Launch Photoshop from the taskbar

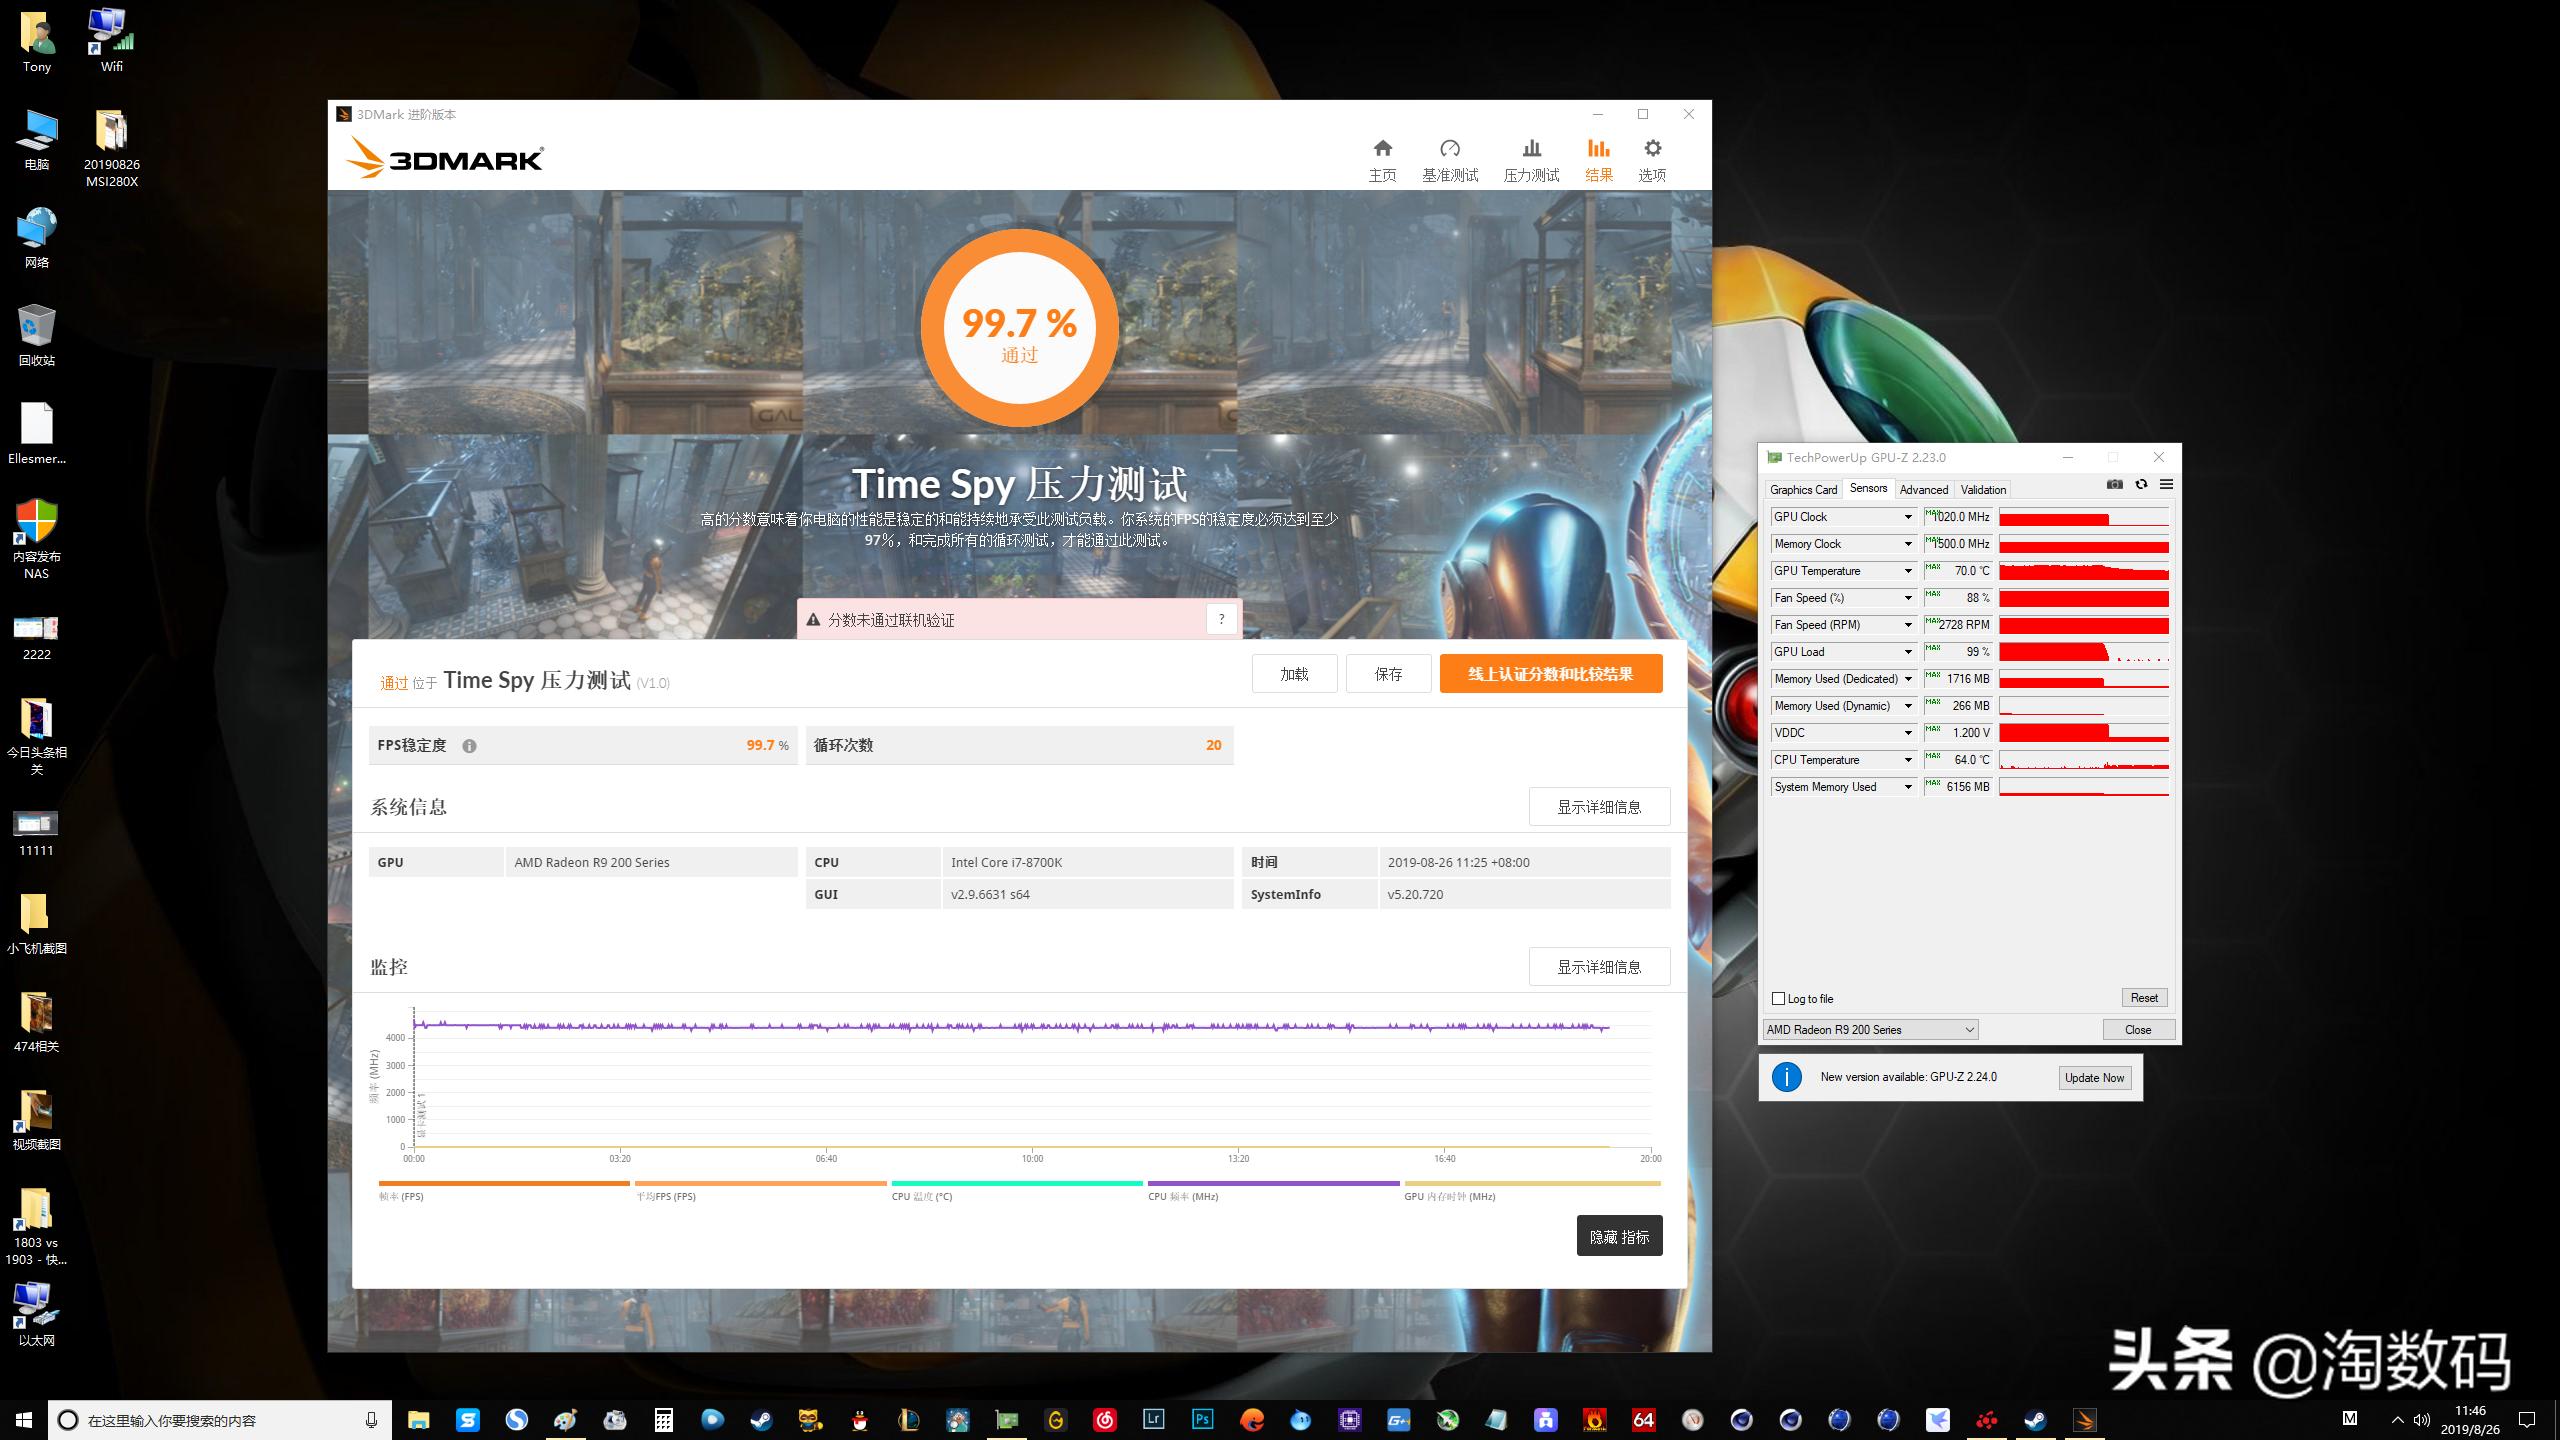pyautogui.click(x=1202, y=1419)
